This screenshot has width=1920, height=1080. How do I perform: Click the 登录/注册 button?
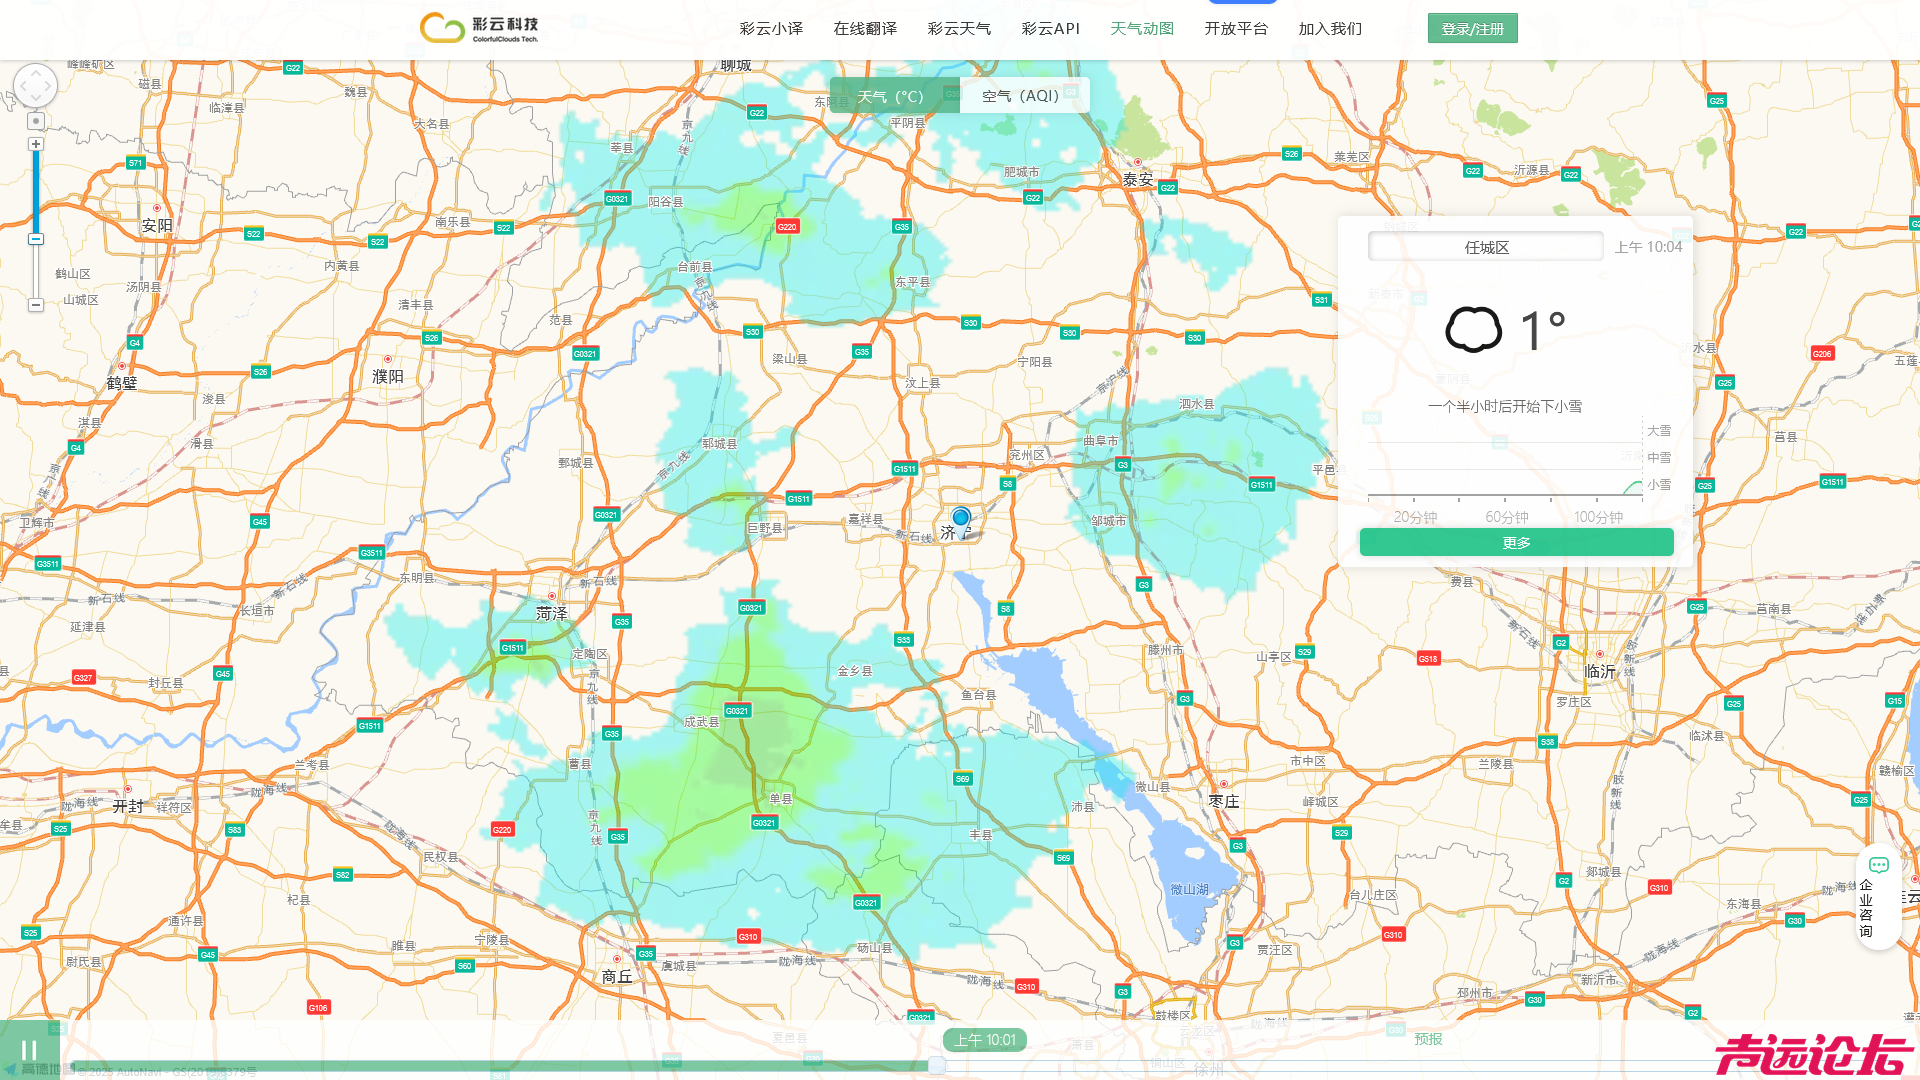point(1472,29)
